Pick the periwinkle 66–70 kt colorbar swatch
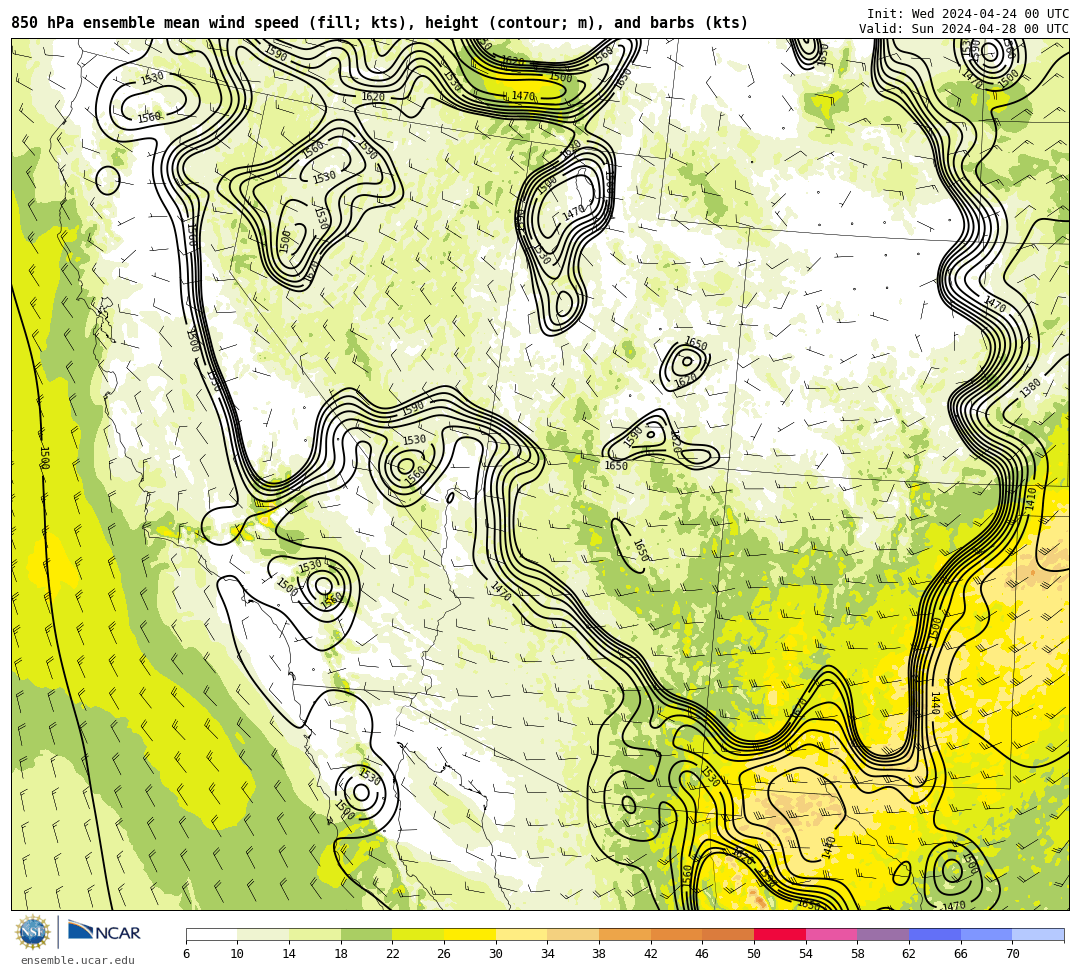The height and width of the screenshot is (973, 1080). click(x=986, y=934)
